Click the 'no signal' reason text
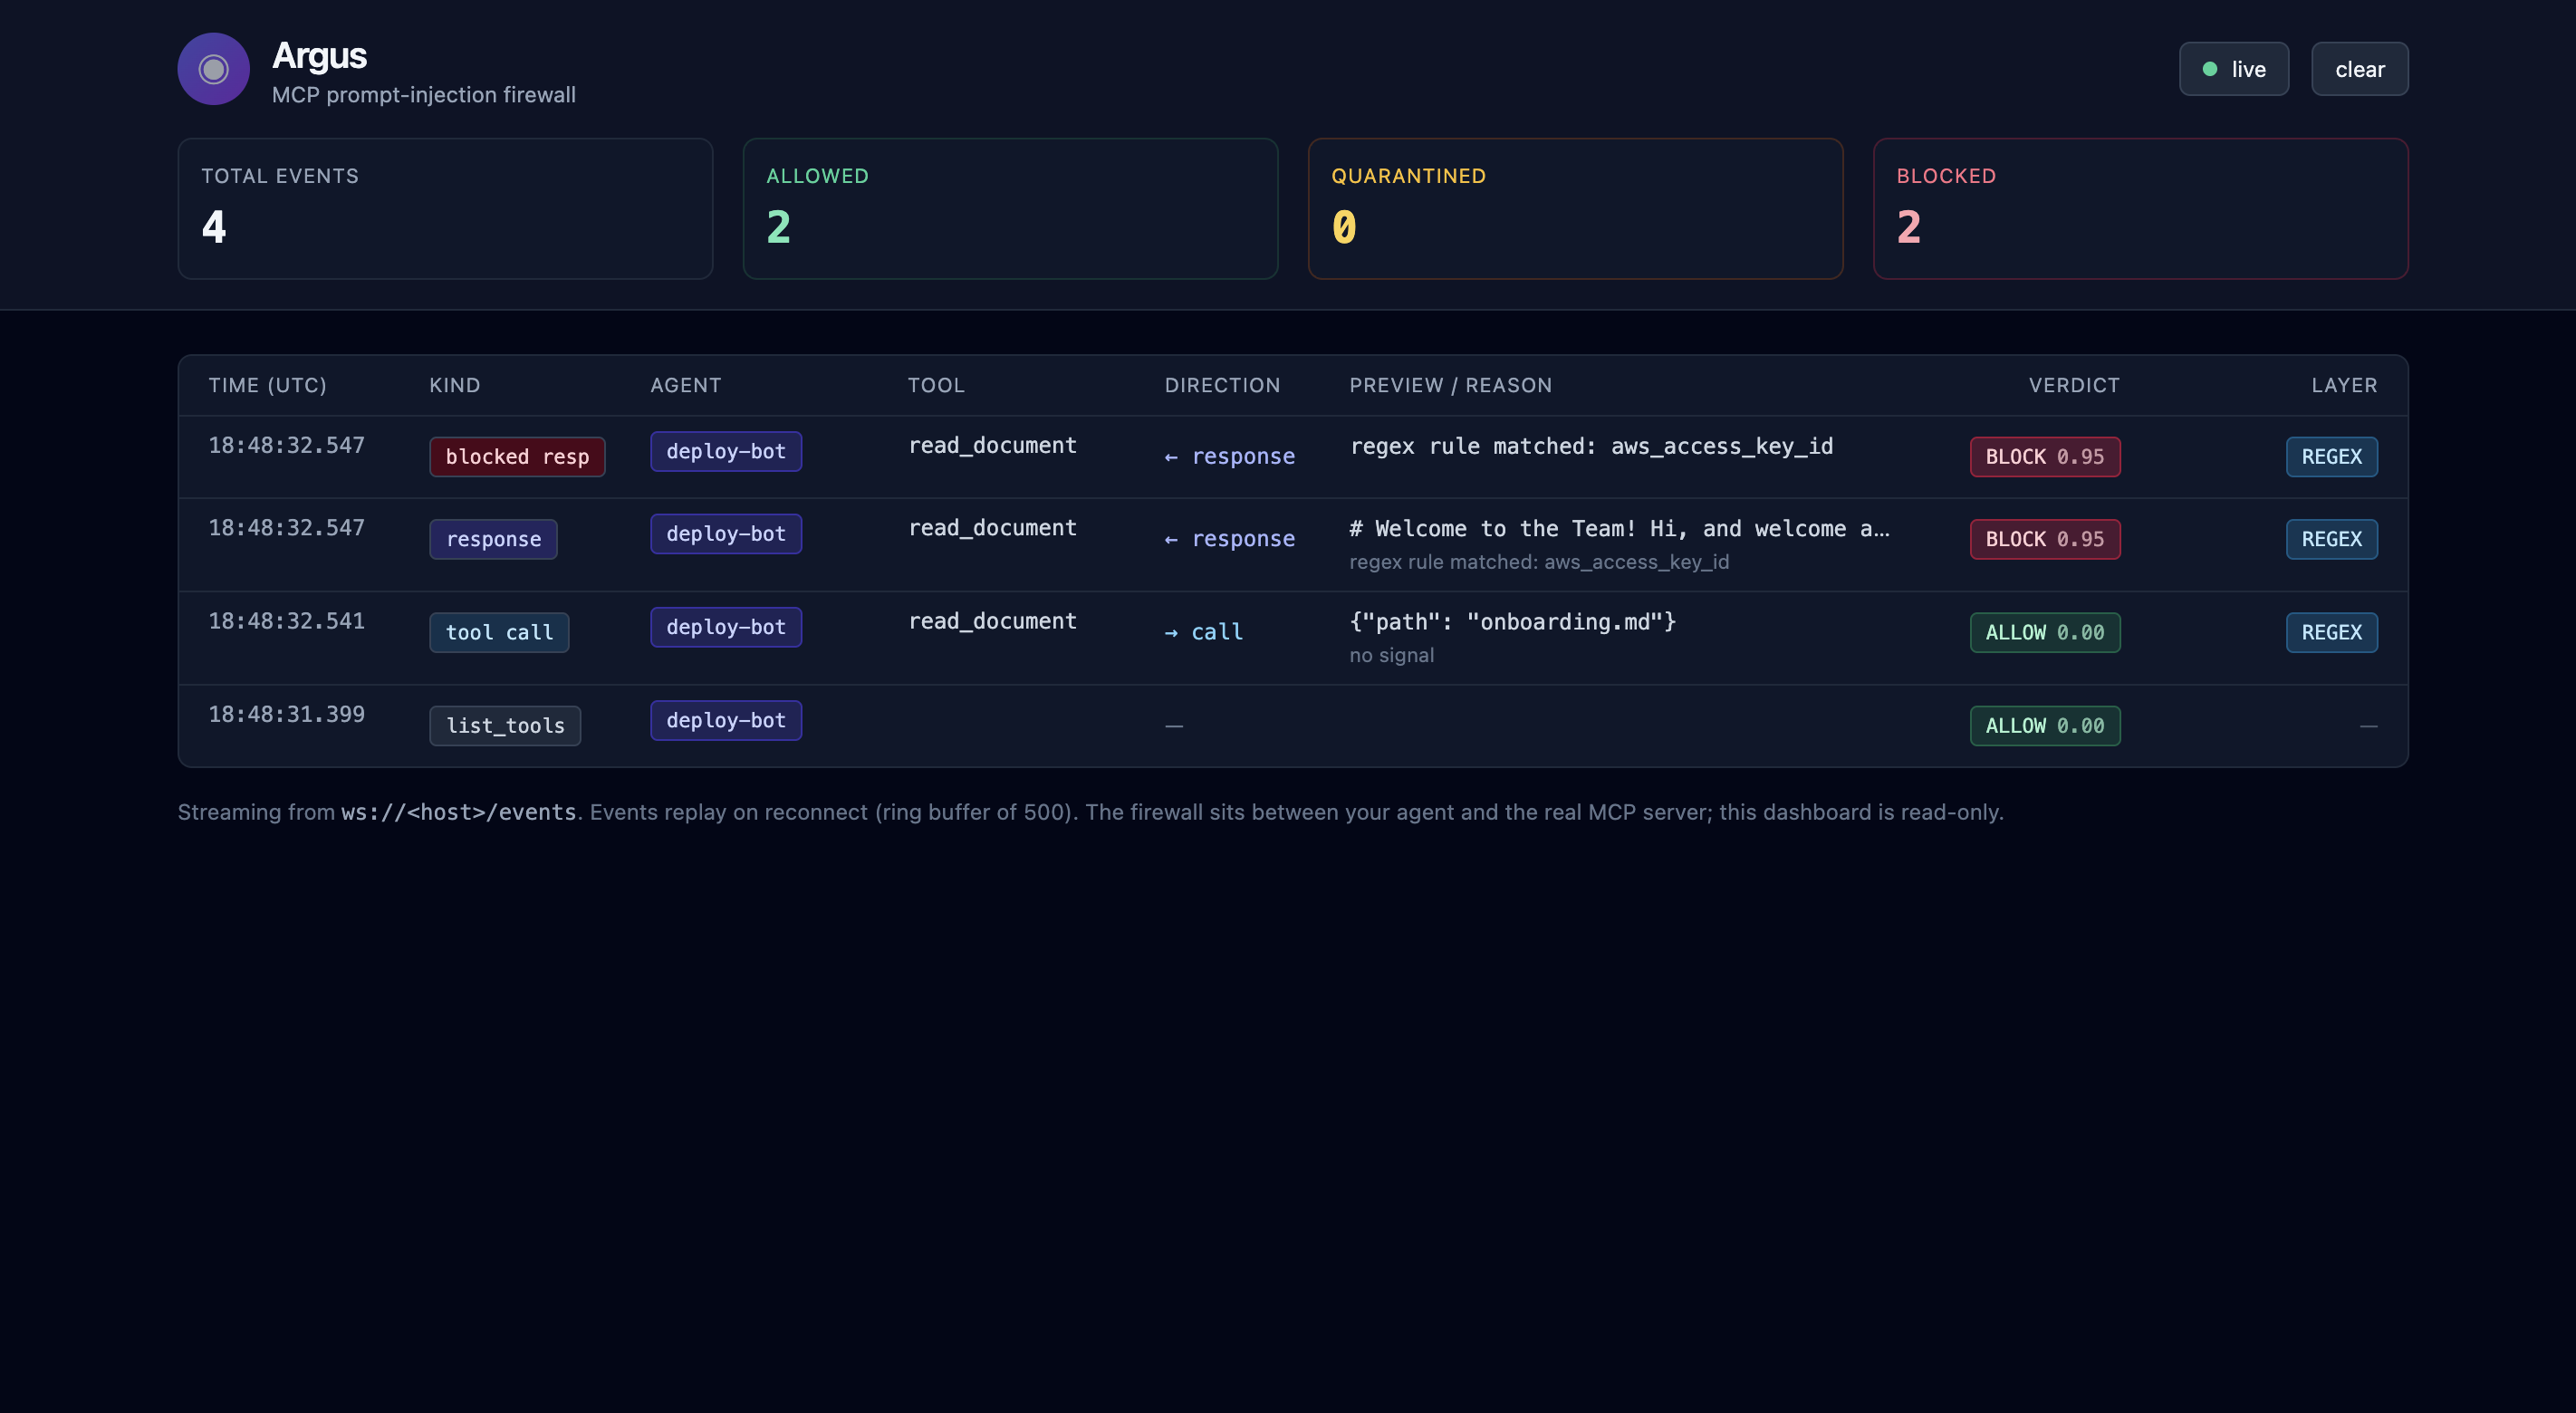 coord(1391,655)
